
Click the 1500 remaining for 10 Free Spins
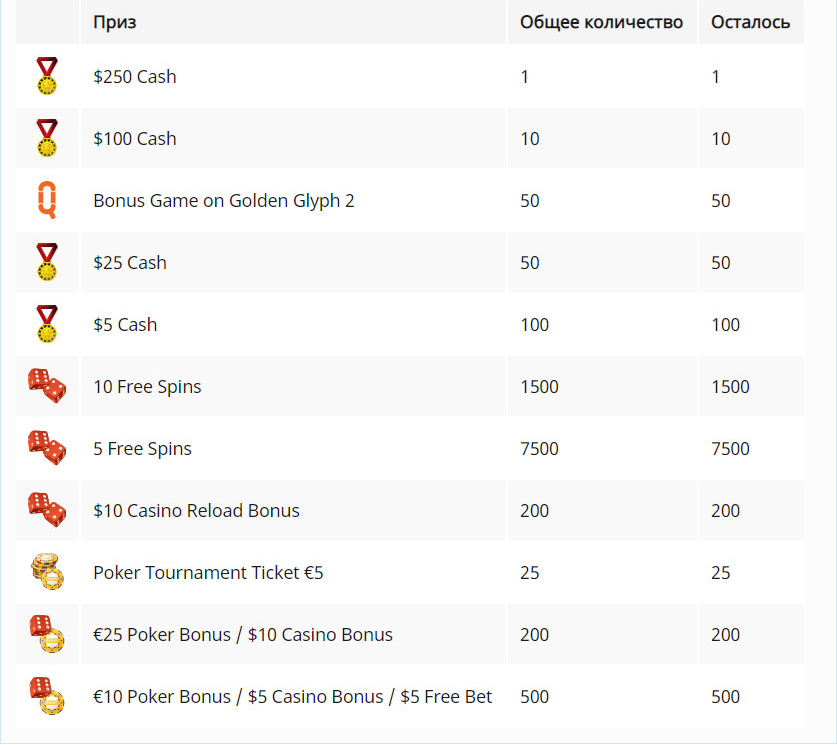tap(730, 387)
